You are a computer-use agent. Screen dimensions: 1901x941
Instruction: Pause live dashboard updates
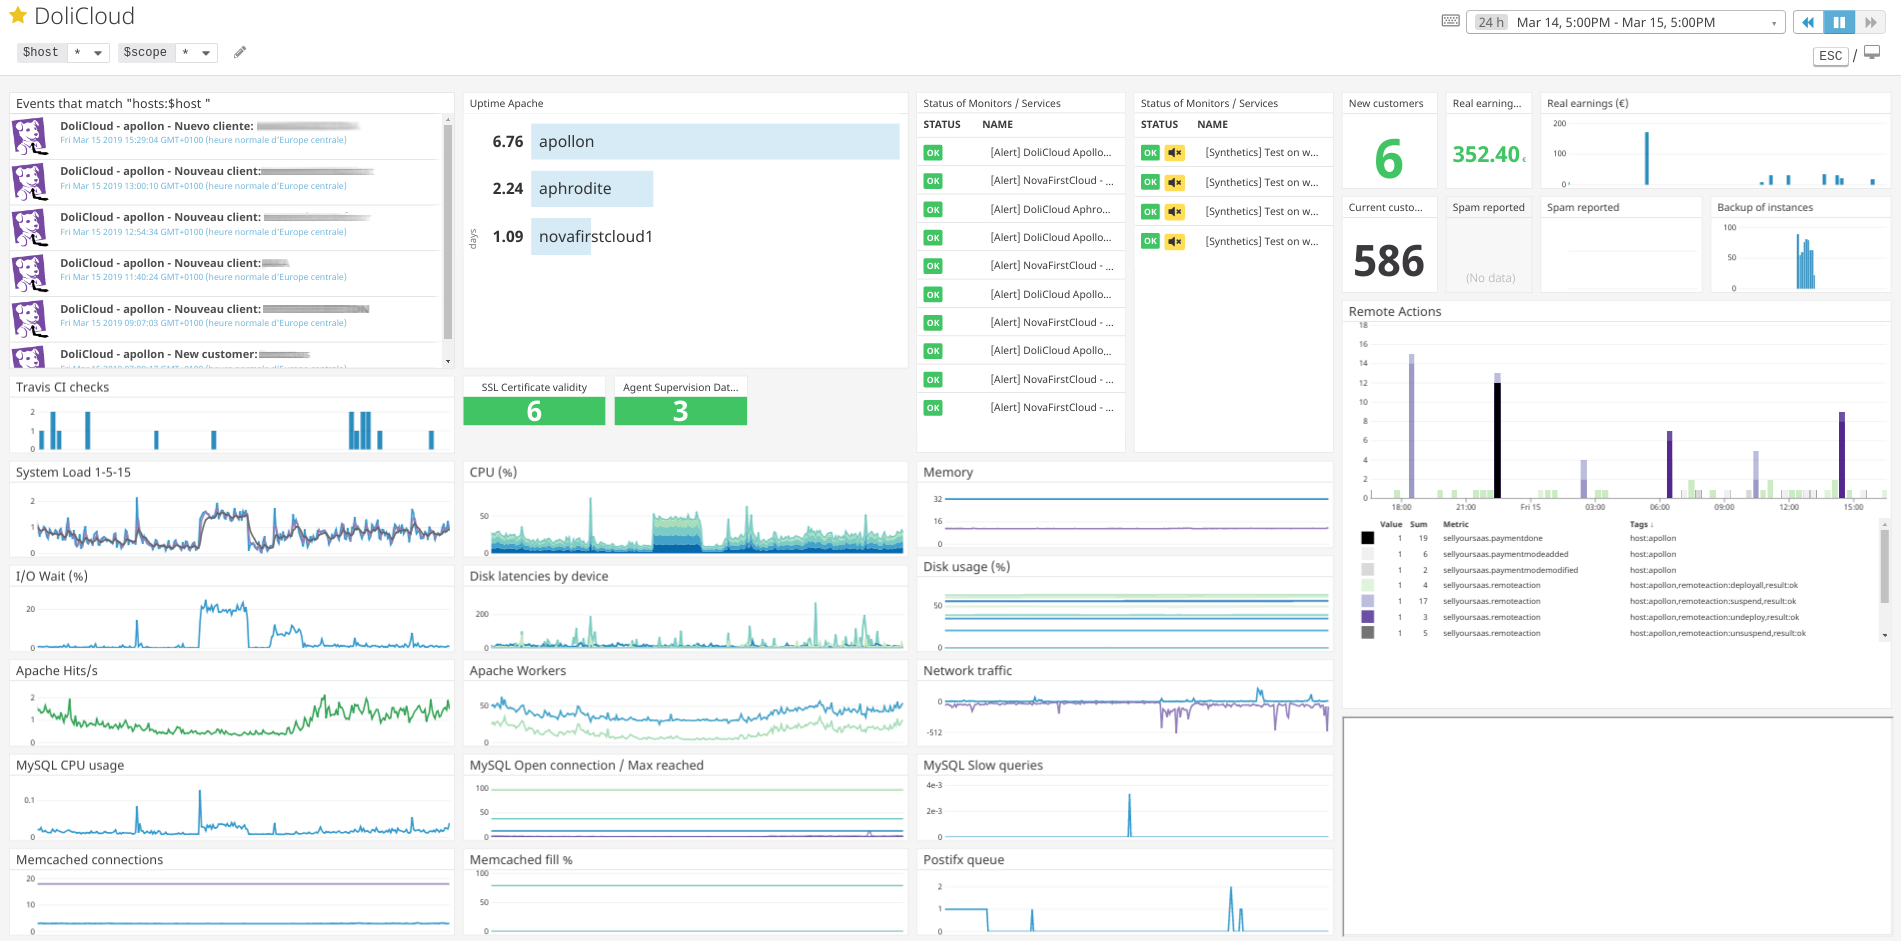1839,22
